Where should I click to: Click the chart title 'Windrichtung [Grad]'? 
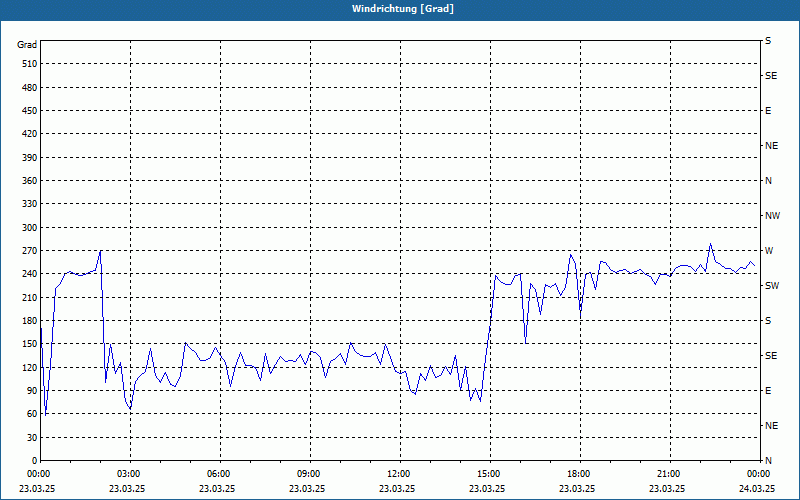[x=403, y=9]
